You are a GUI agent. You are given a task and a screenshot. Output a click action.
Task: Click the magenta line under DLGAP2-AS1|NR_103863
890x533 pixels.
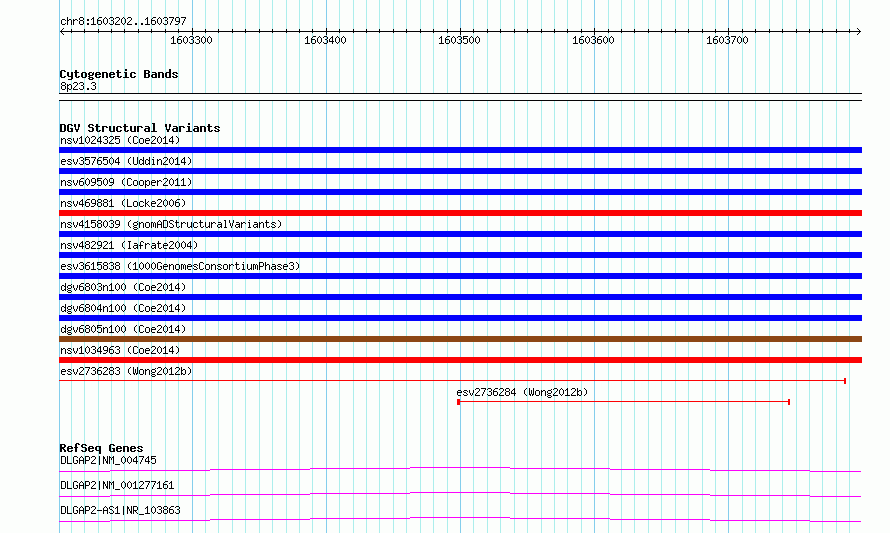click(x=460, y=519)
